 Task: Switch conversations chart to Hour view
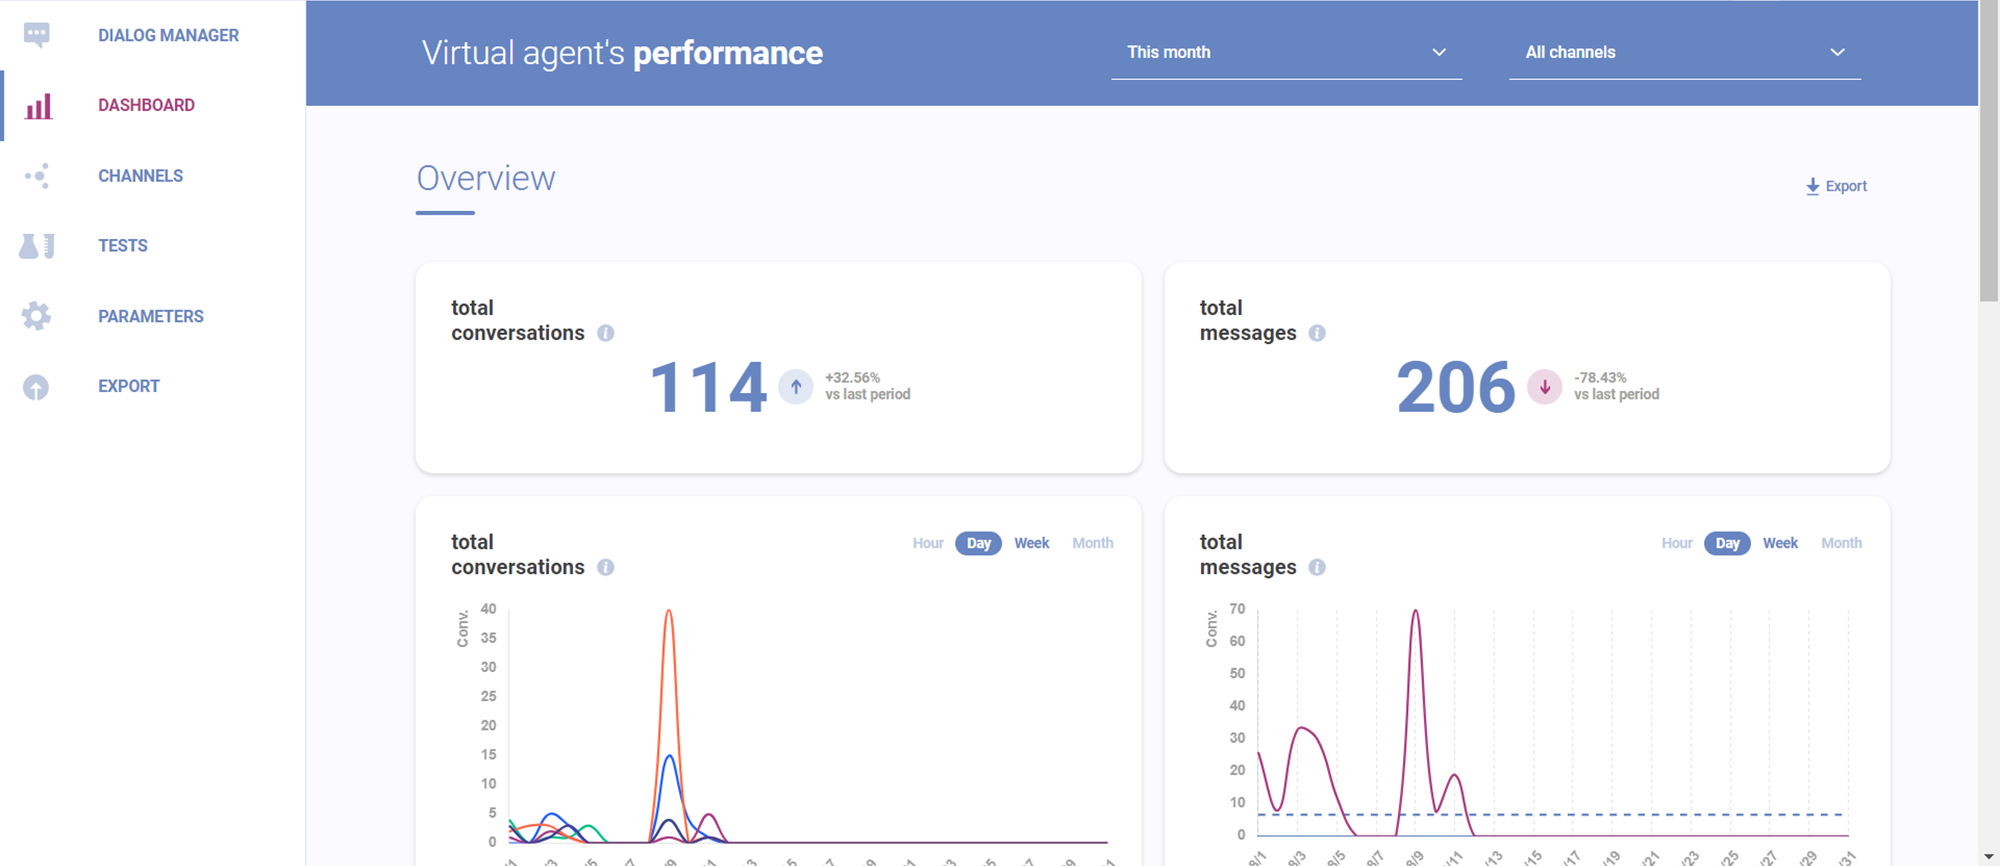coord(927,543)
